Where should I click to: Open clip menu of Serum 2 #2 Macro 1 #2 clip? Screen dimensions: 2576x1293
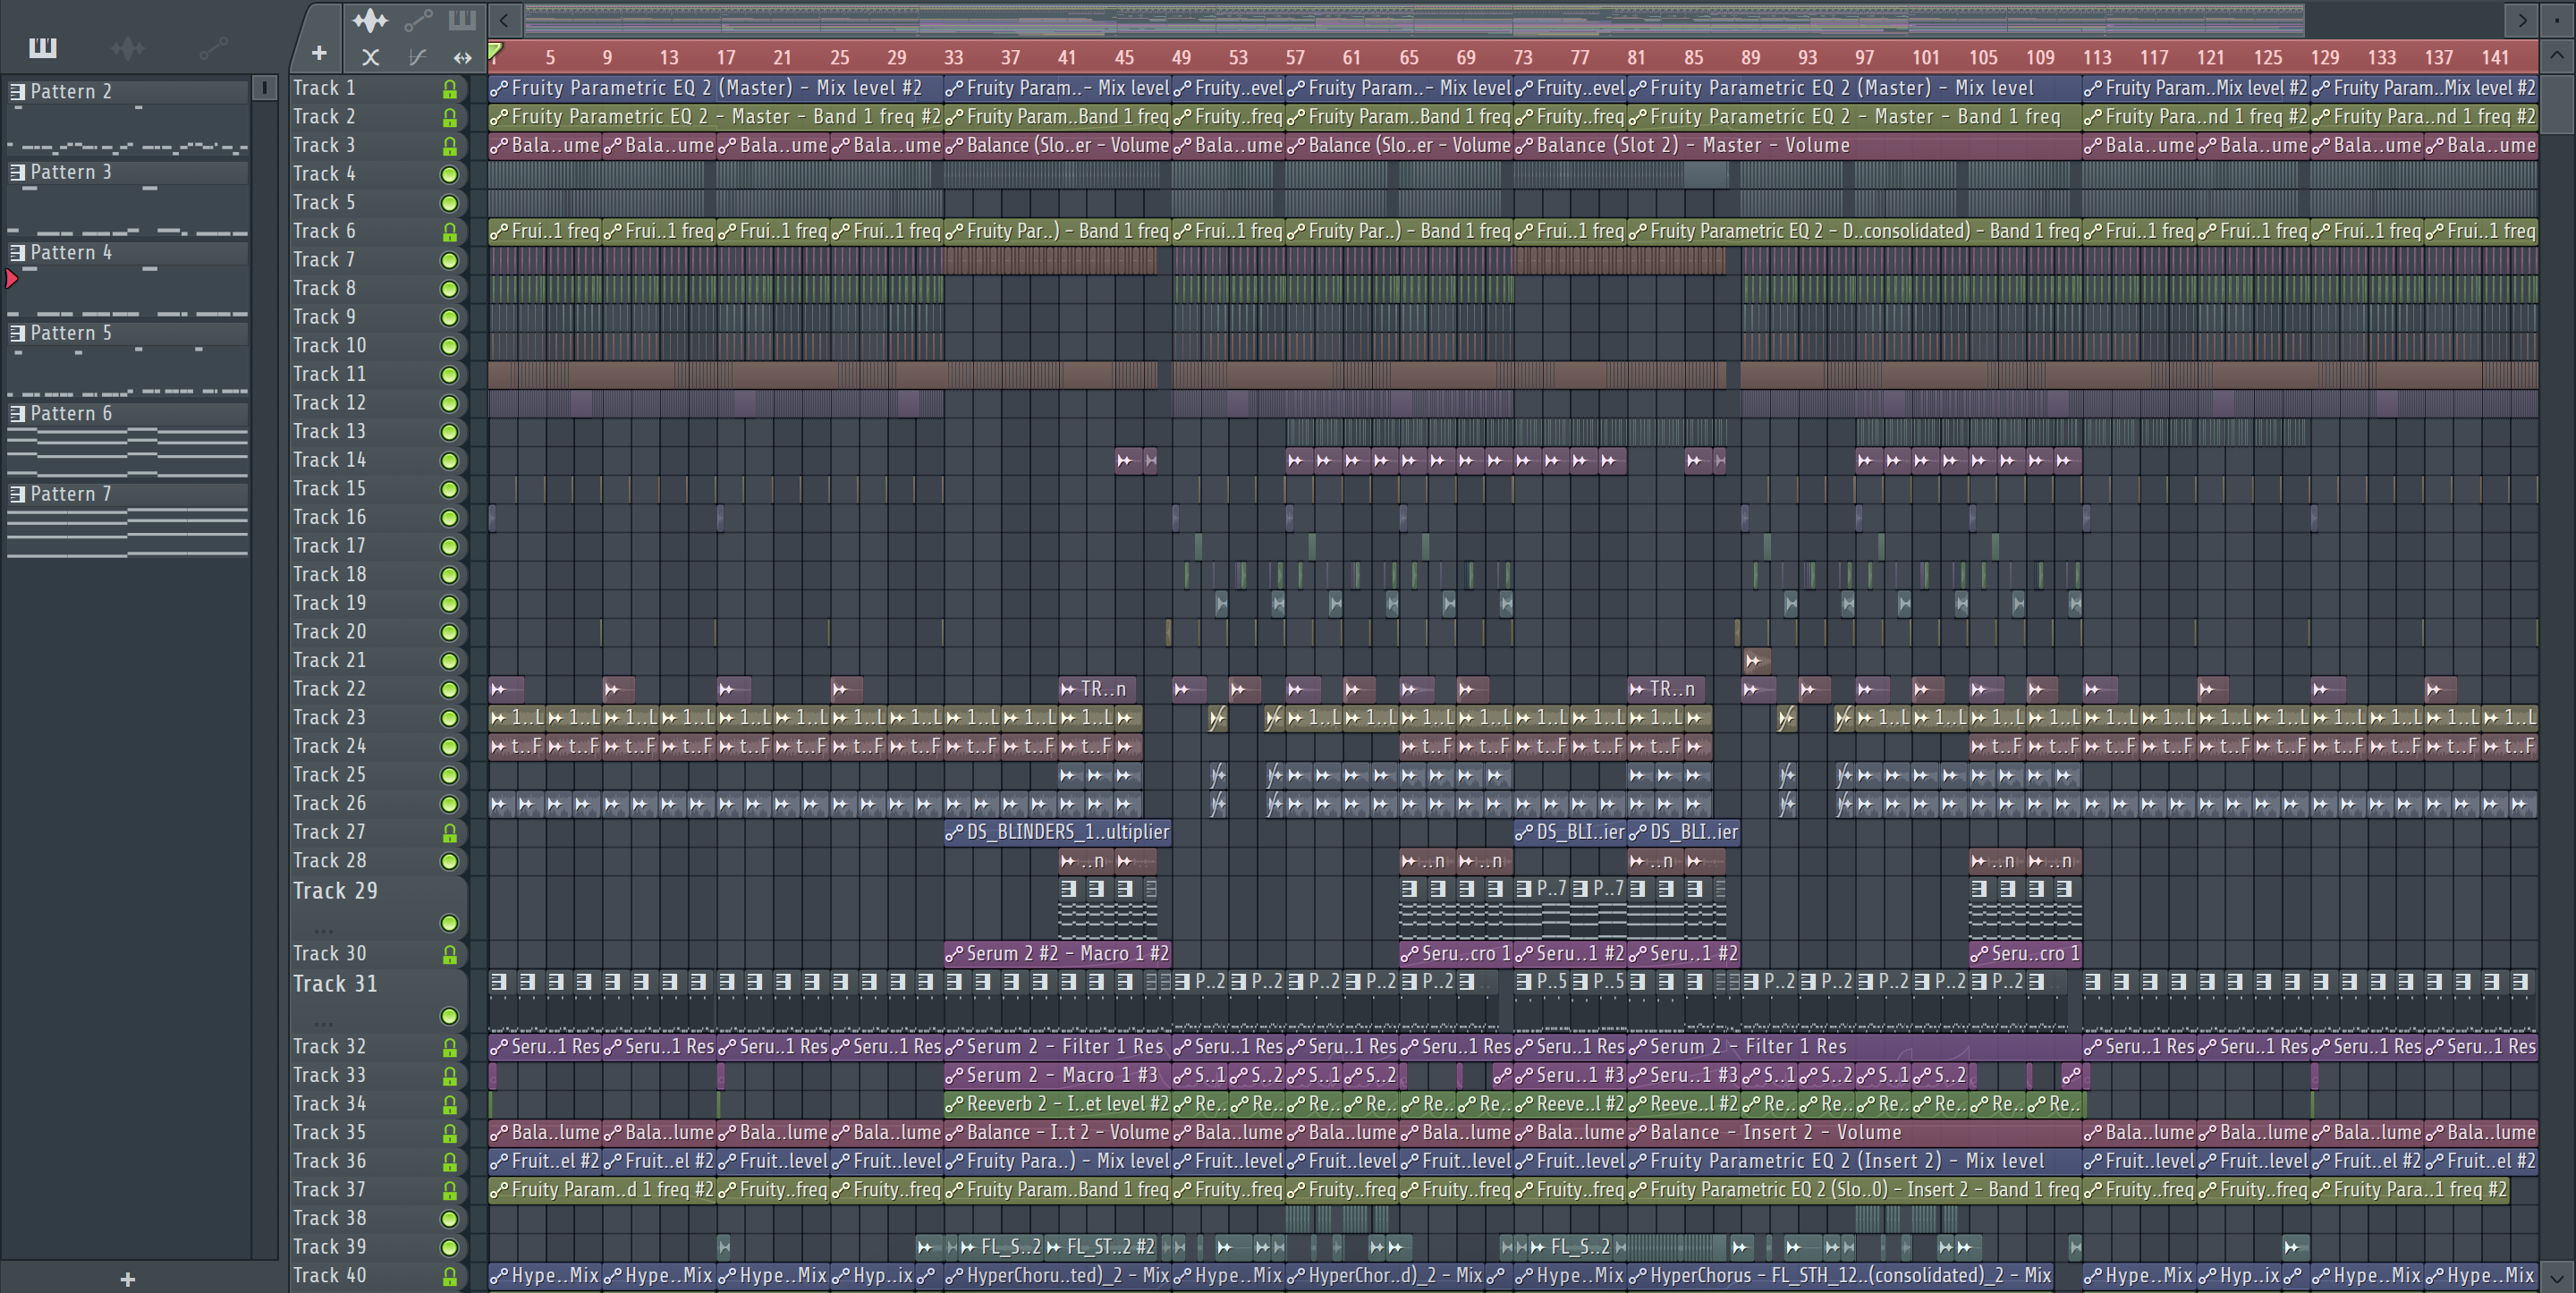955,954
